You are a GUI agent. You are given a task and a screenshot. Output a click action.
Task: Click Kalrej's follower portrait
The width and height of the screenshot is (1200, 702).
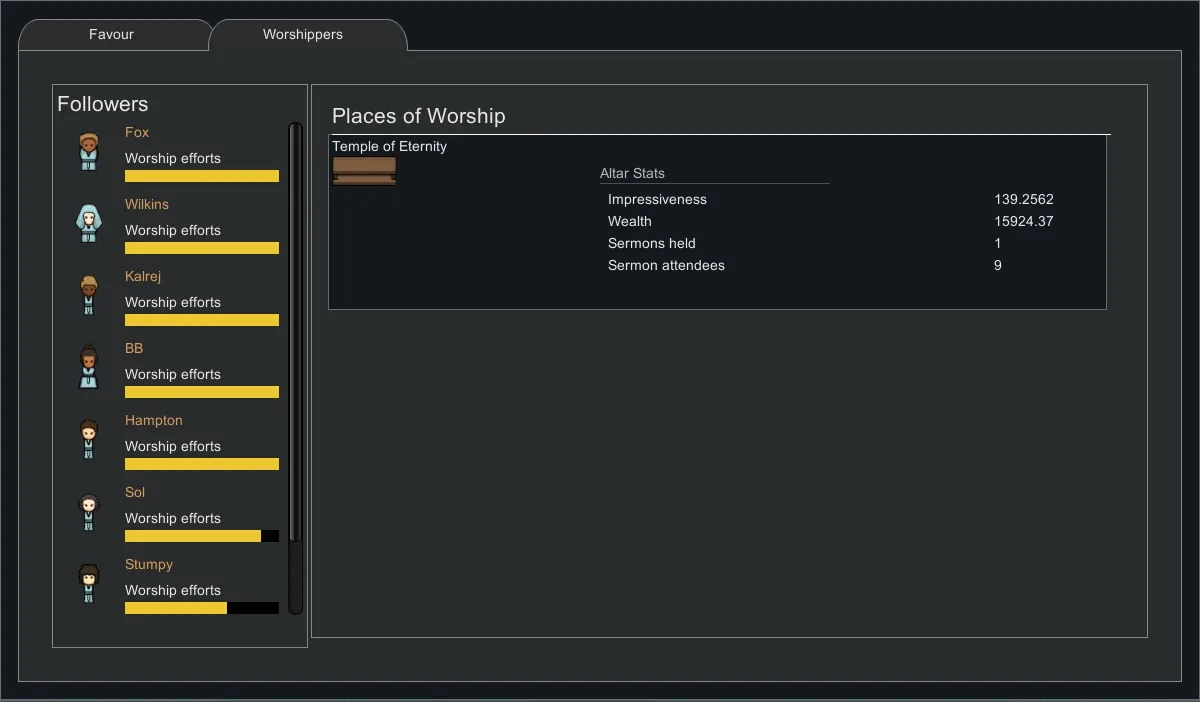(89, 296)
